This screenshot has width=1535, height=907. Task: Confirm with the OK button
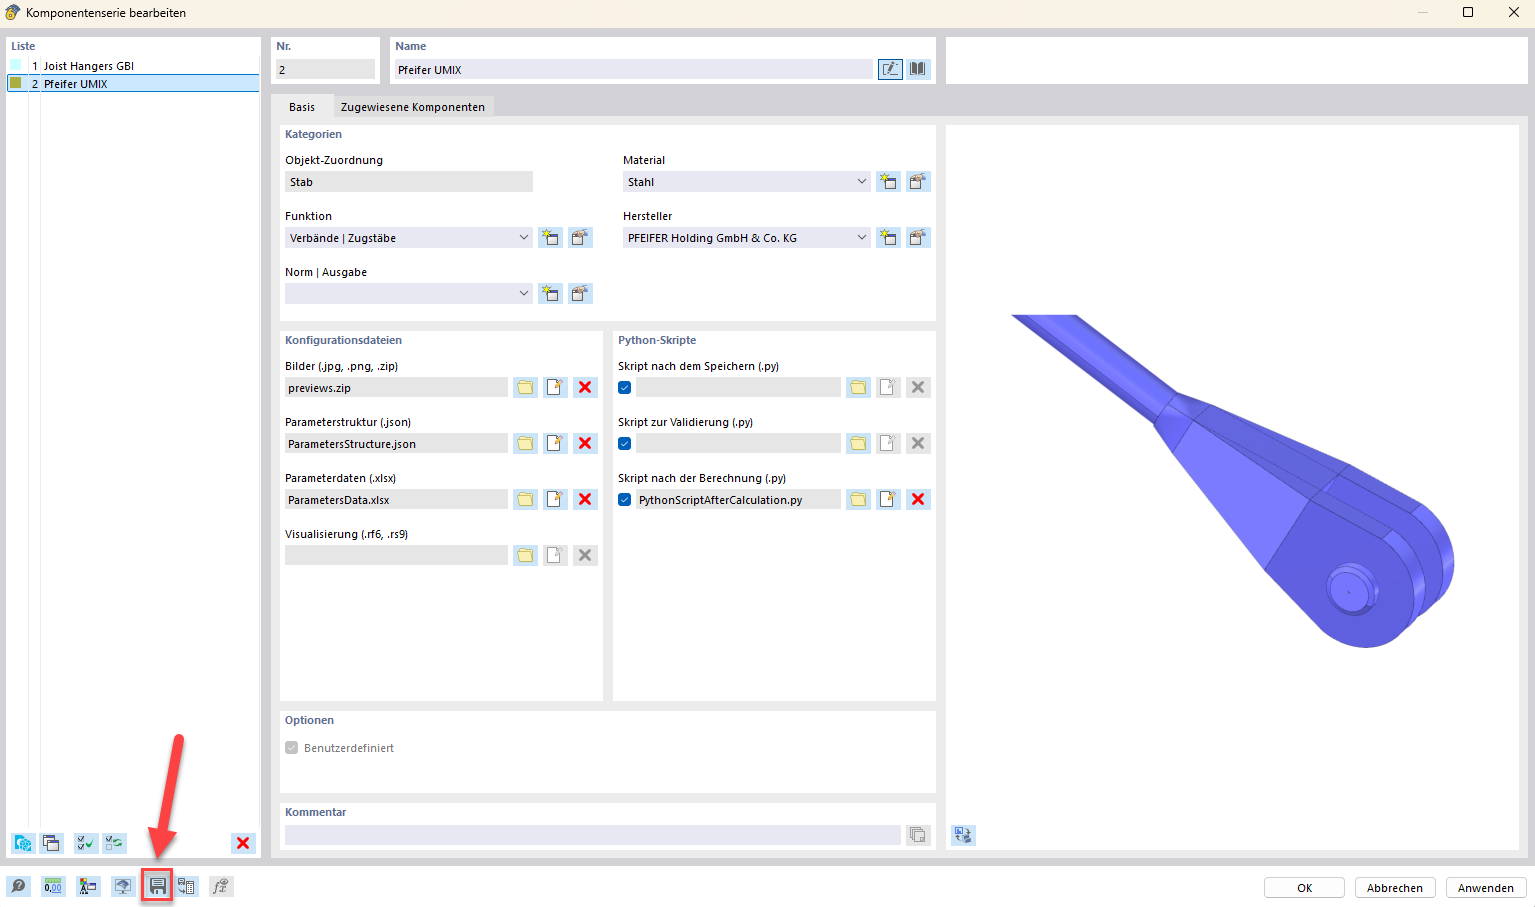pyautogui.click(x=1304, y=888)
